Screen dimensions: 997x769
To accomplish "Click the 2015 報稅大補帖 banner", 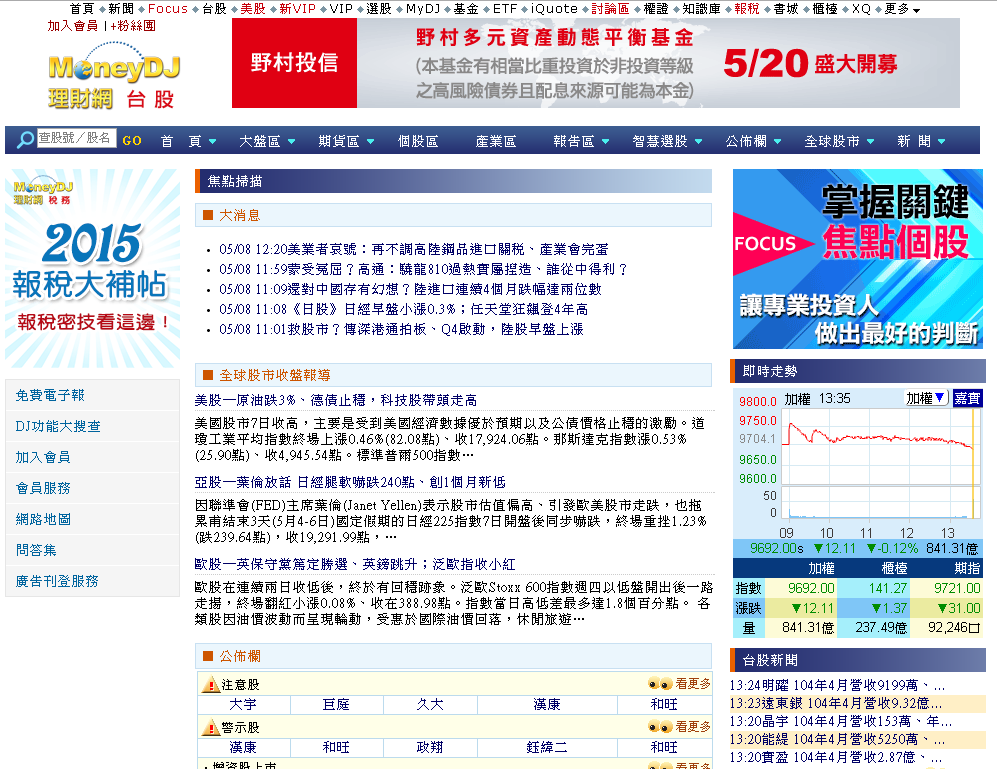I will click(x=91, y=270).
